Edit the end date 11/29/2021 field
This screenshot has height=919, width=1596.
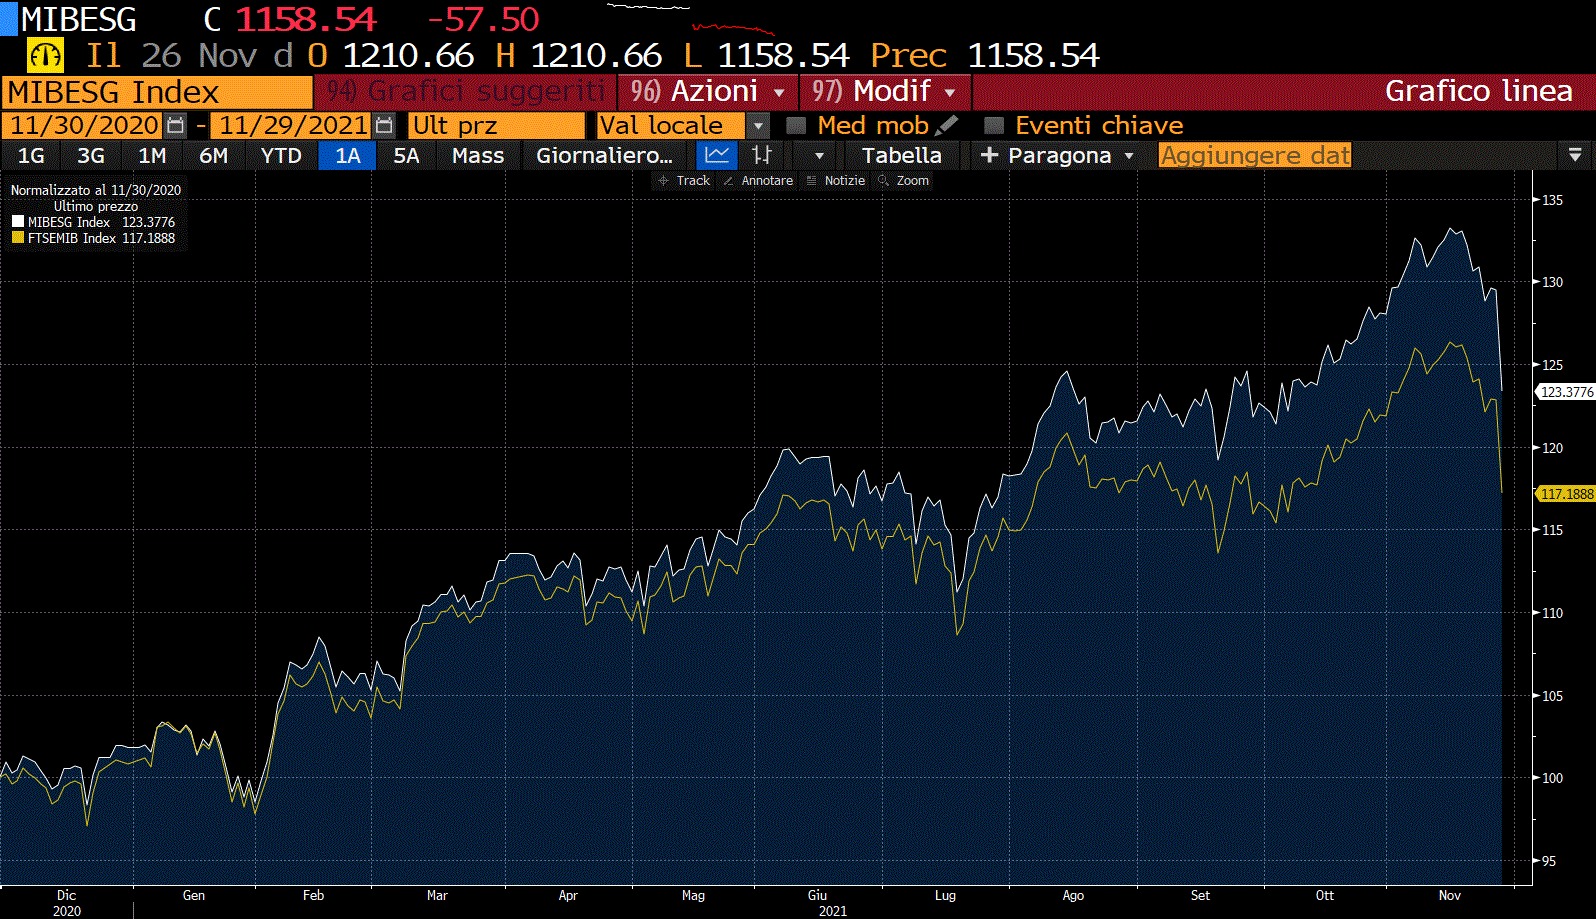tap(292, 125)
